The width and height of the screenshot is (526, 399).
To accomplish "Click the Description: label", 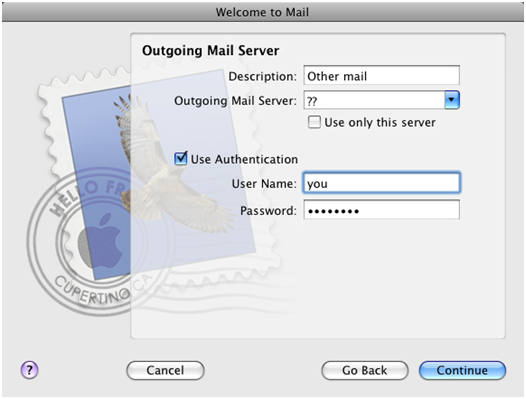I will 263,76.
